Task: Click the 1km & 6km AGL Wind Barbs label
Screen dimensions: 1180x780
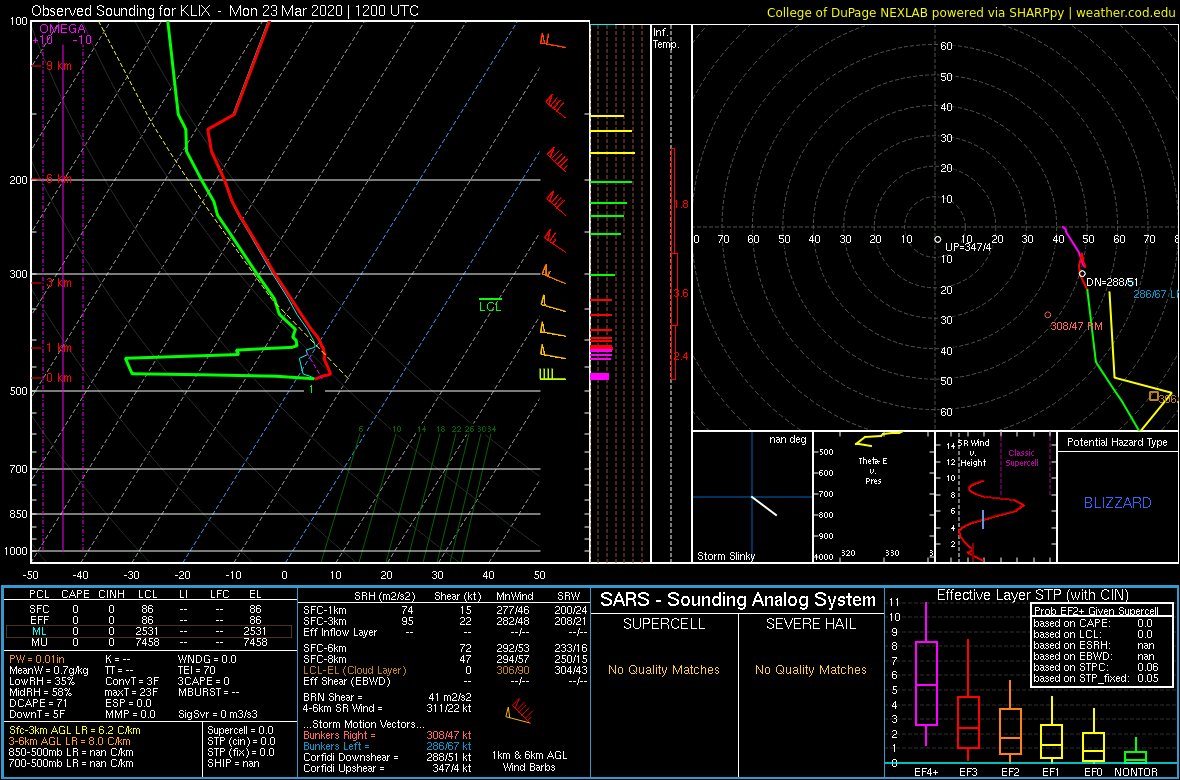Action: [531, 762]
